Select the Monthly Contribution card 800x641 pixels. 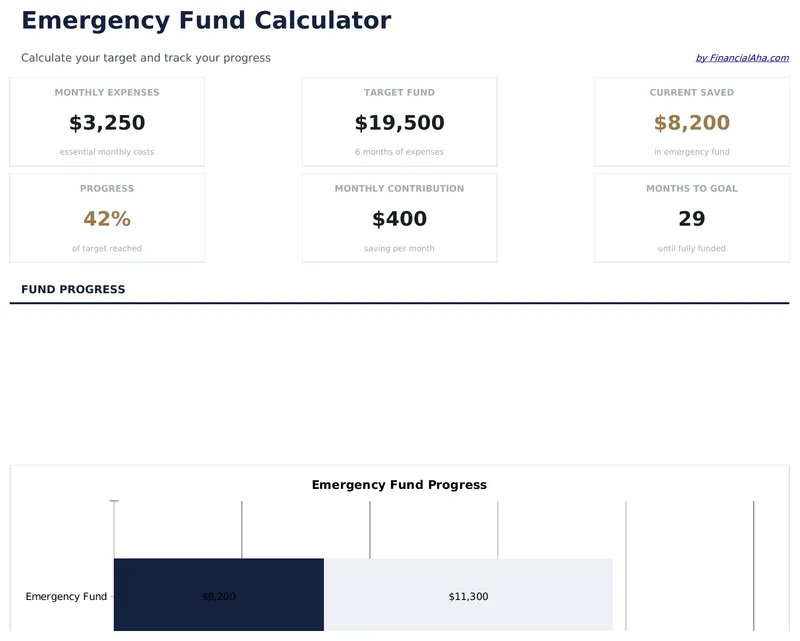tap(399, 216)
